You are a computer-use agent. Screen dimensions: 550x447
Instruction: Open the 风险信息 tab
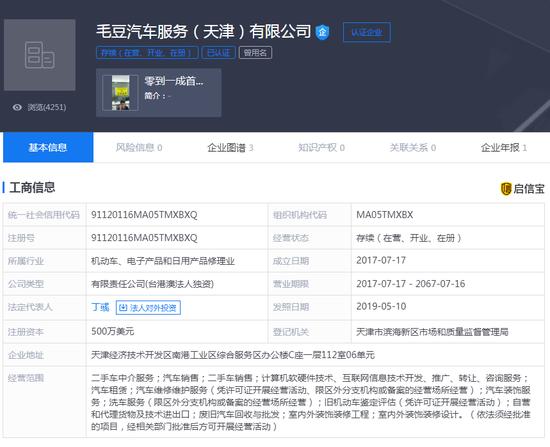139,147
